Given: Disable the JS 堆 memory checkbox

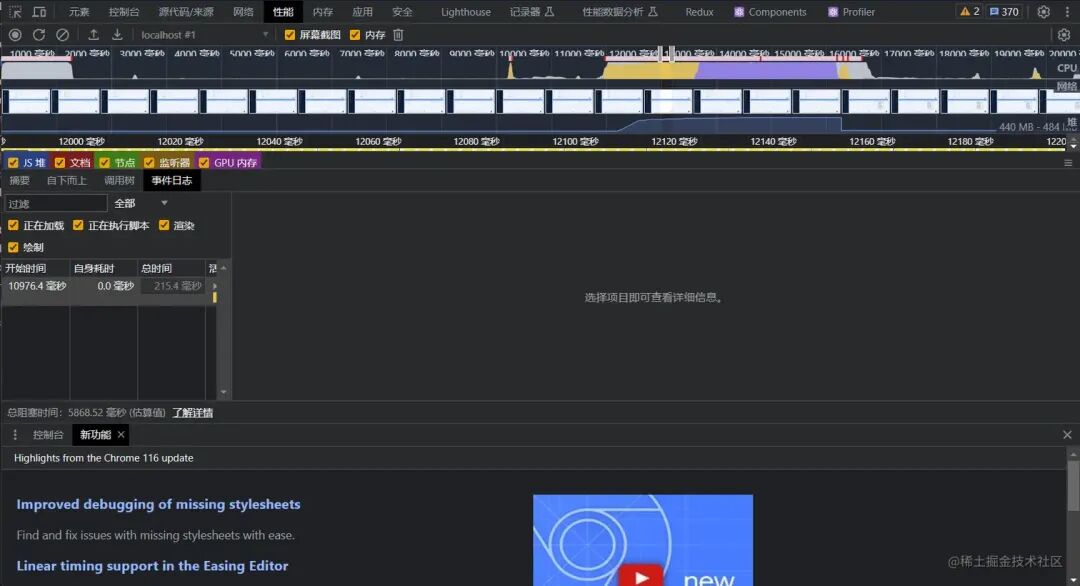Looking at the screenshot, I should pyautogui.click(x=13, y=163).
